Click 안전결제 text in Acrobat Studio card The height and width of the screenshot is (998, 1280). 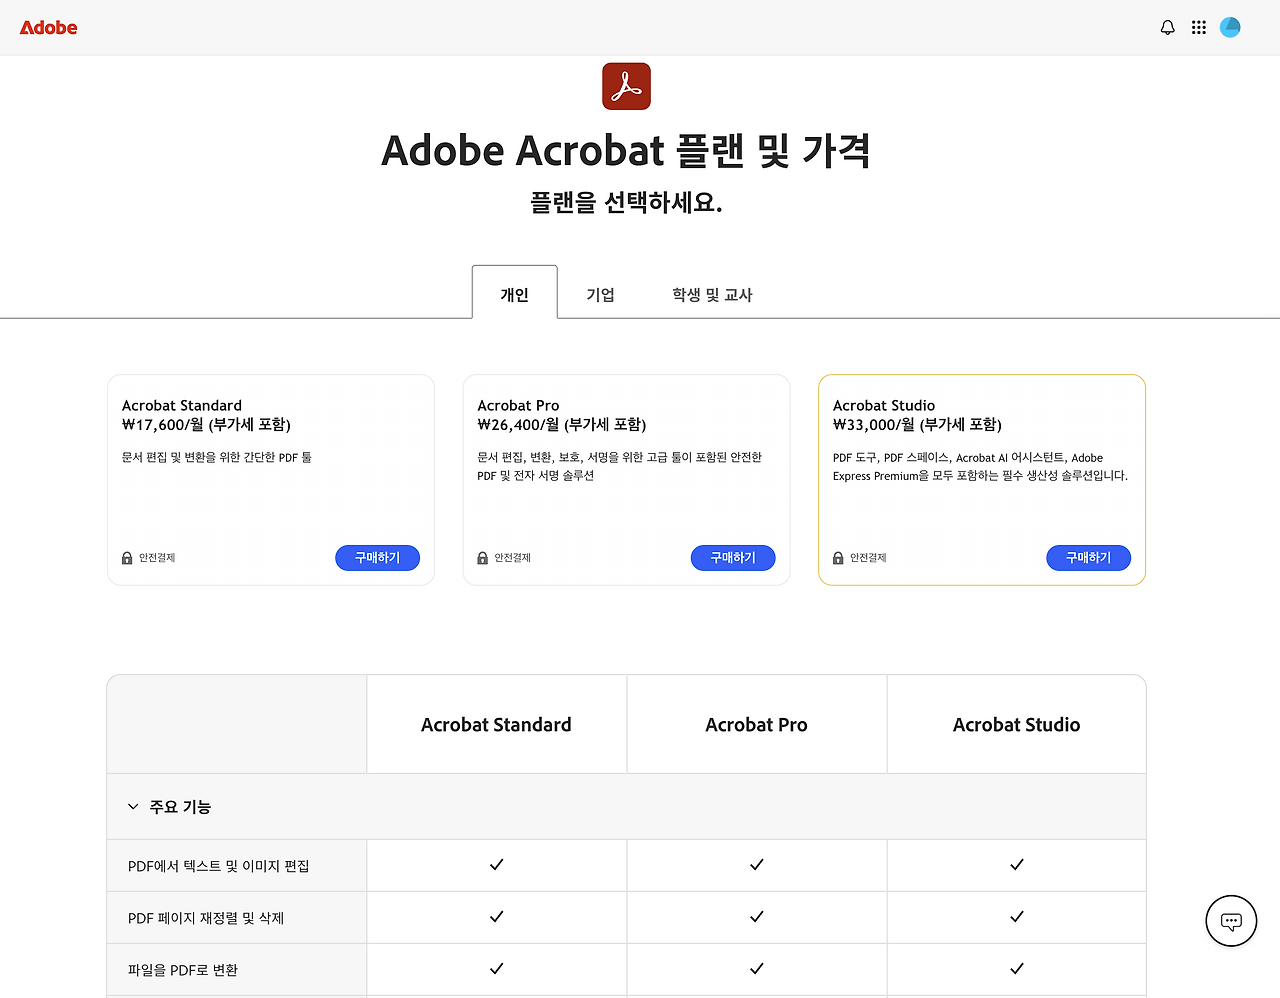[x=868, y=558]
